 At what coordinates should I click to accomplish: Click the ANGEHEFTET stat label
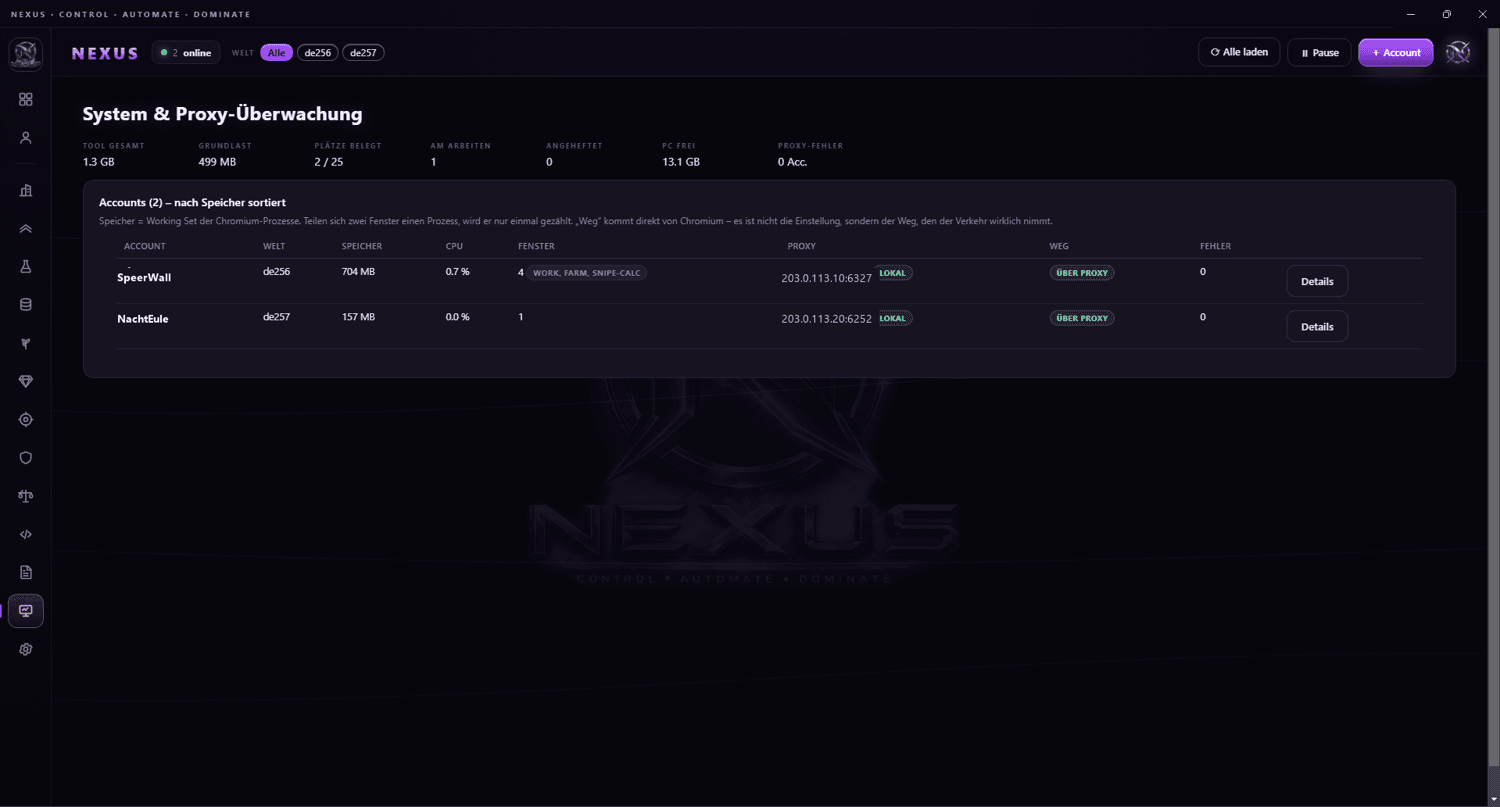[574, 146]
